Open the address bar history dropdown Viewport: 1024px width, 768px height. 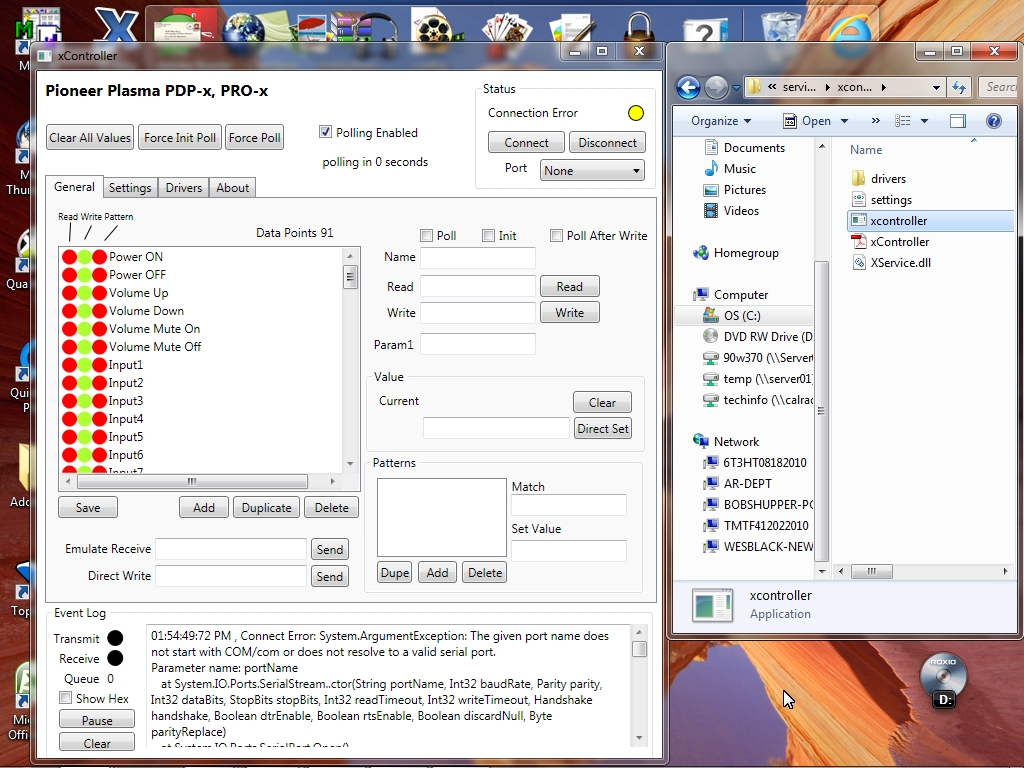936,87
